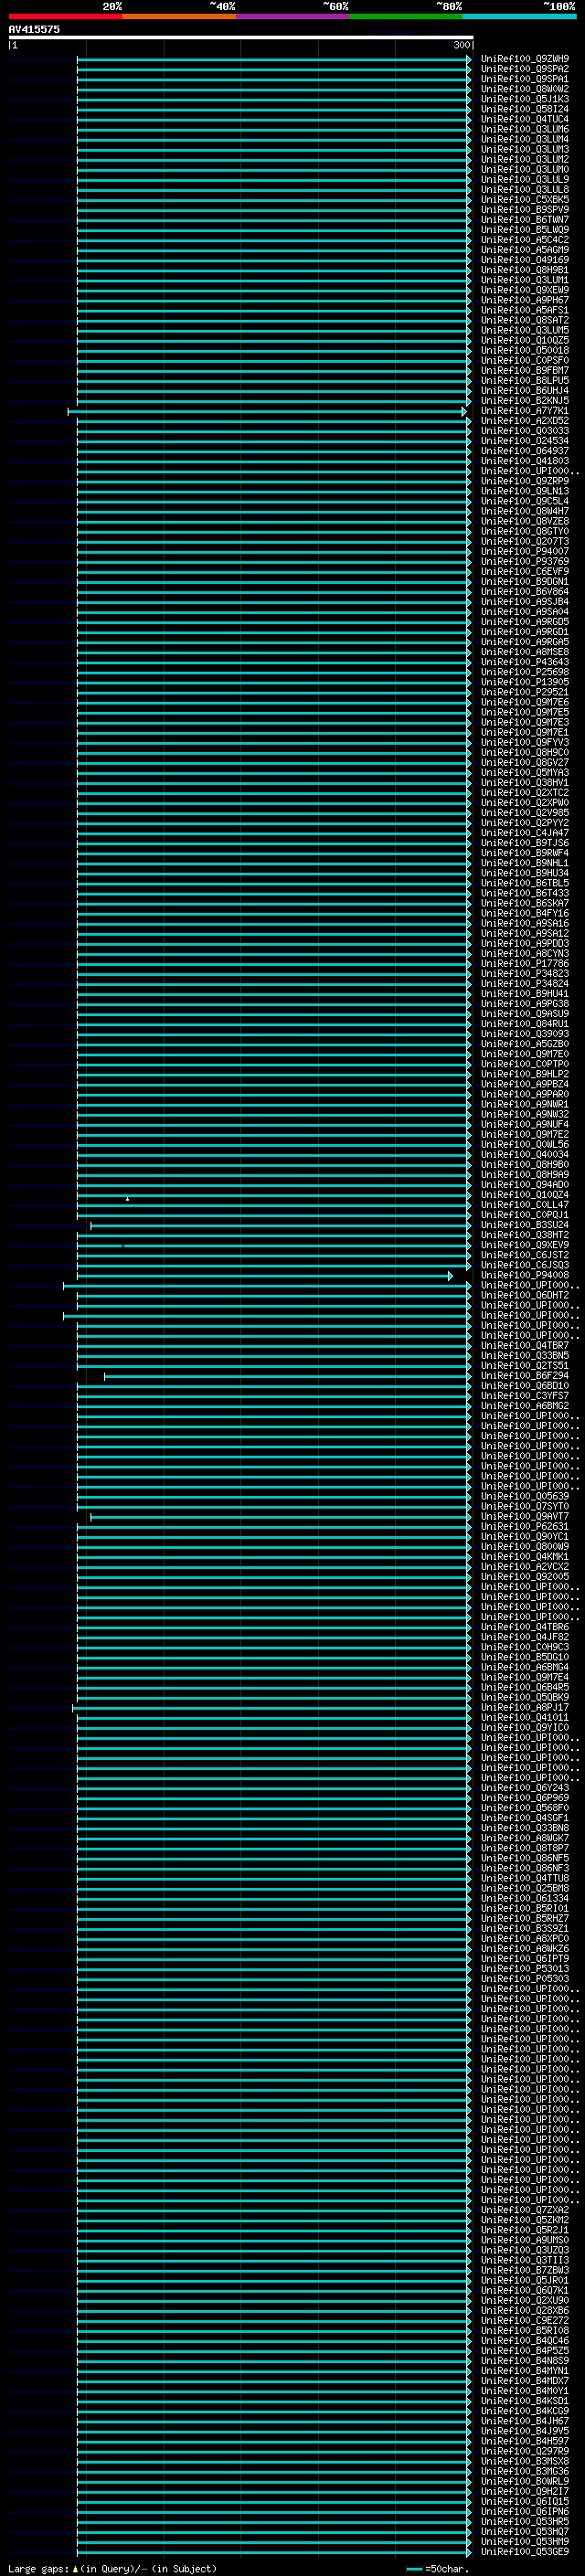Choose hit UniRef100_Q4TUC4

[x=525, y=119]
